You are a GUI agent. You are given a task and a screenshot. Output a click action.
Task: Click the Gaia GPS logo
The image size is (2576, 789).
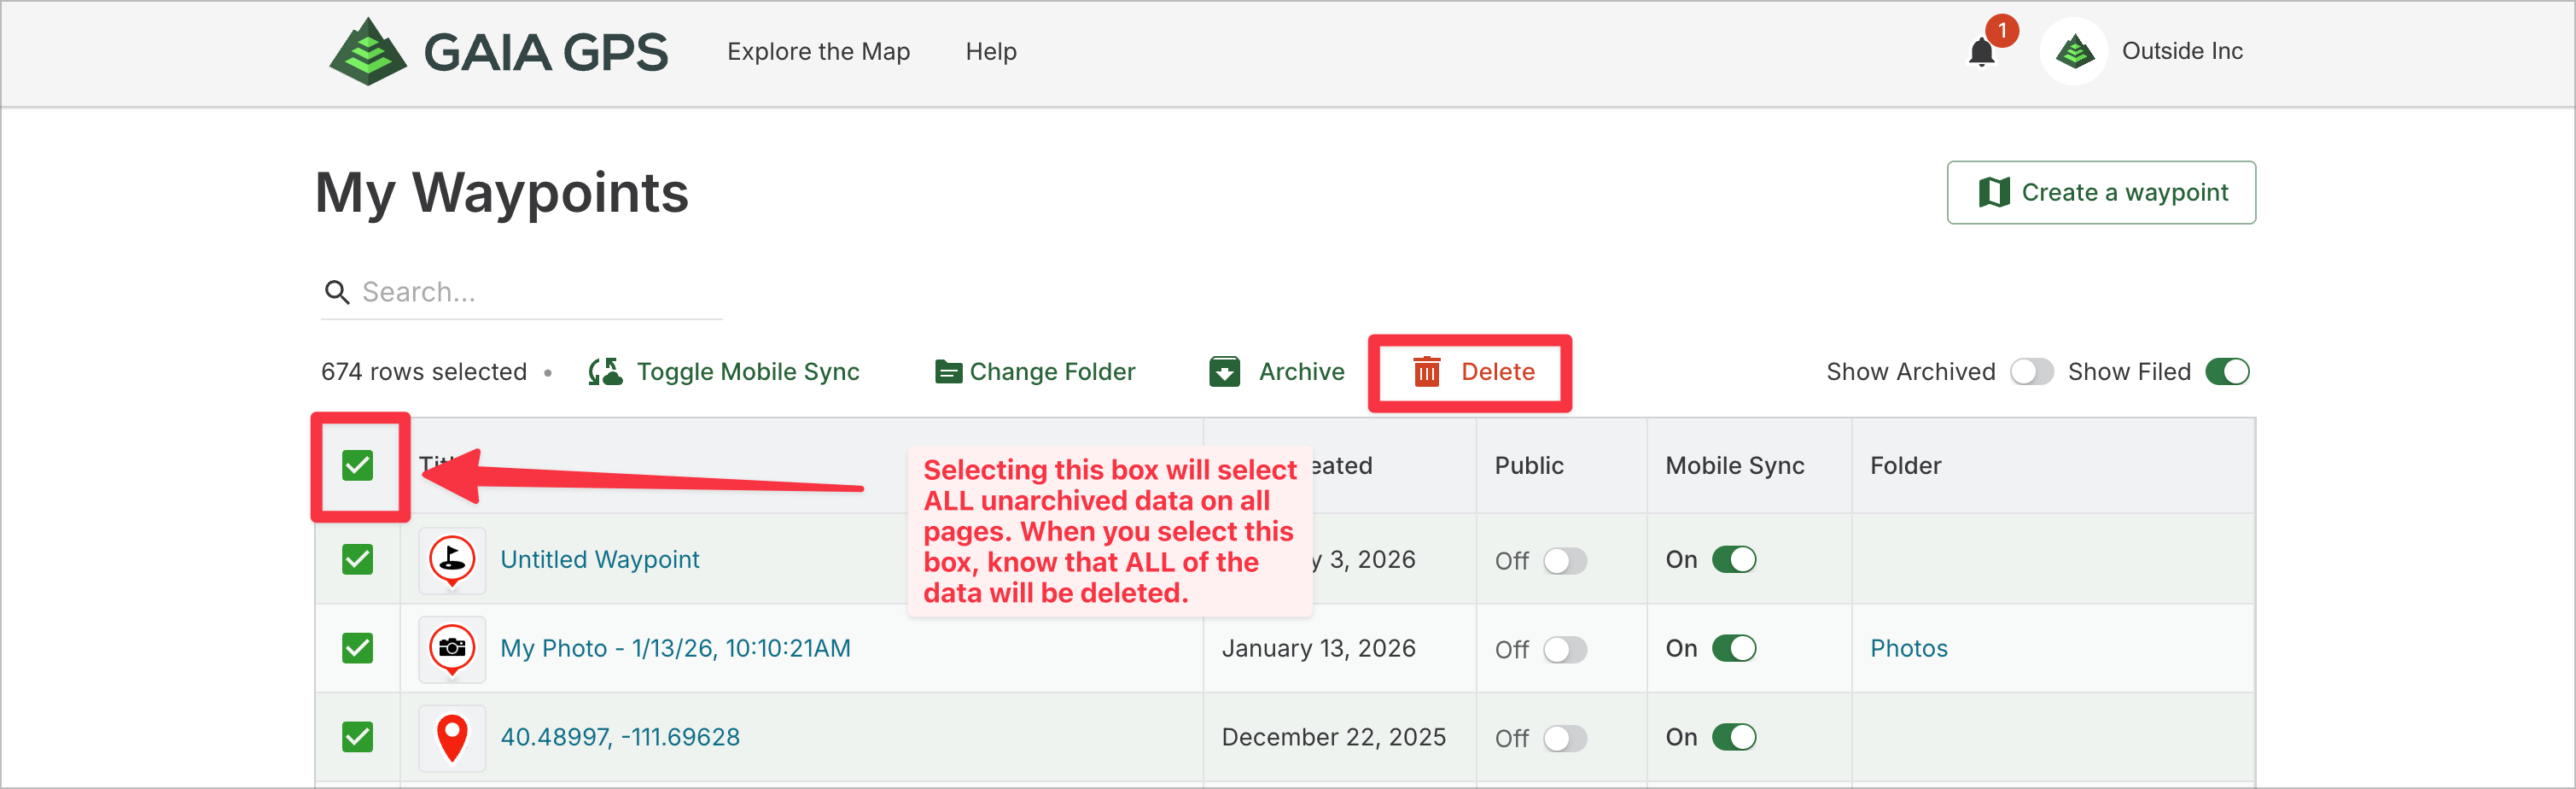click(x=497, y=52)
